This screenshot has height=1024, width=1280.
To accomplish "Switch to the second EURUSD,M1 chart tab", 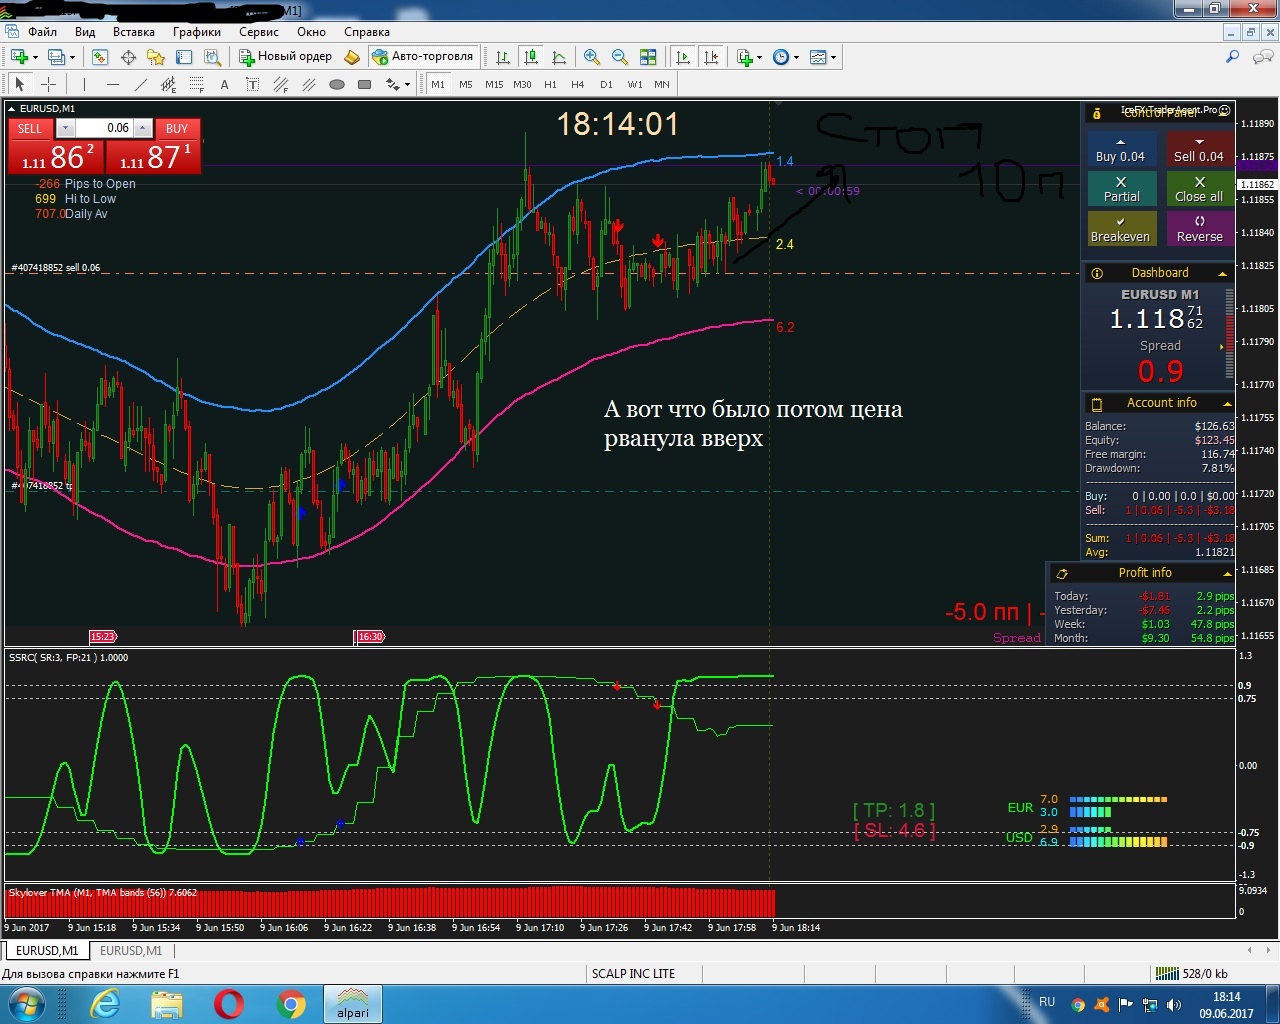I will (131, 950).
